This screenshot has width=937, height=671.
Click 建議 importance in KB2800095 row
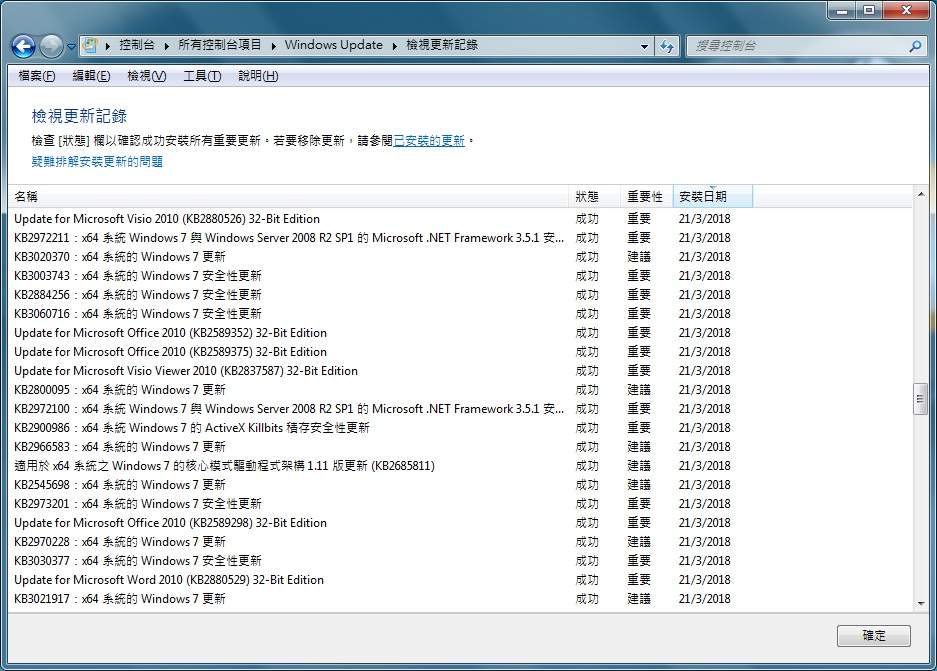[x=639, y=390]
